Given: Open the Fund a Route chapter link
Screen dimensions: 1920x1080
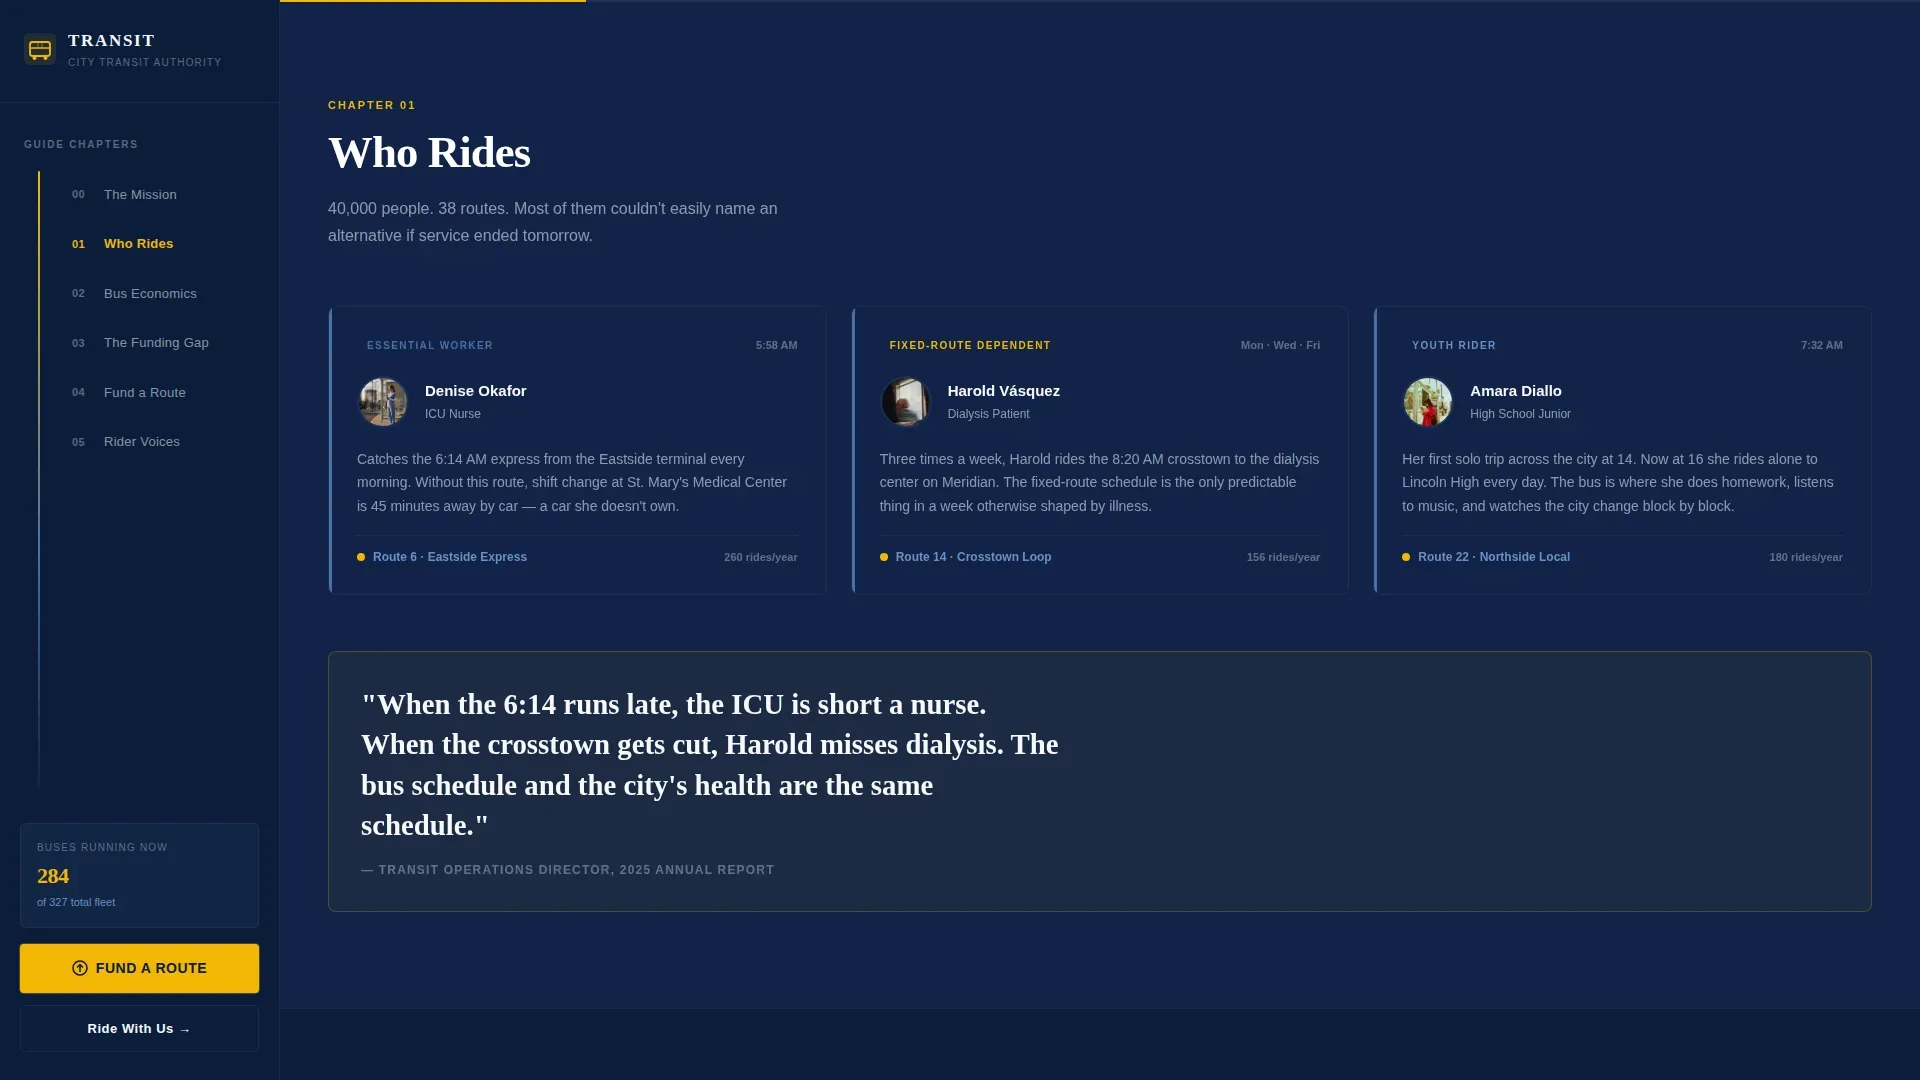Looking at the screenshot, I should point(145,393).
